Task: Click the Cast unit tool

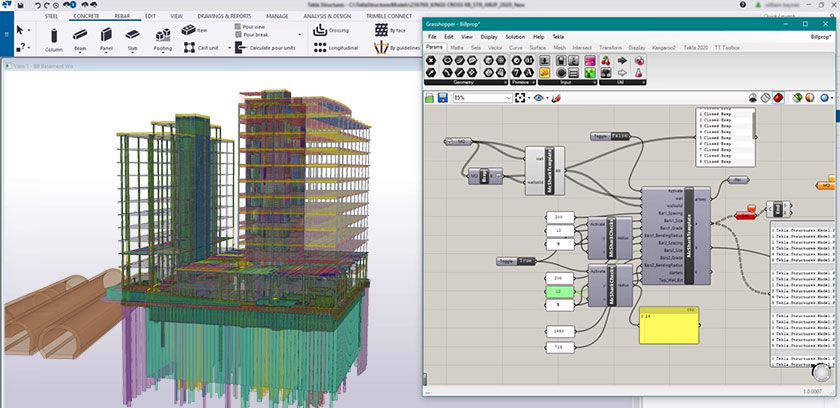Action: (201, 48)
